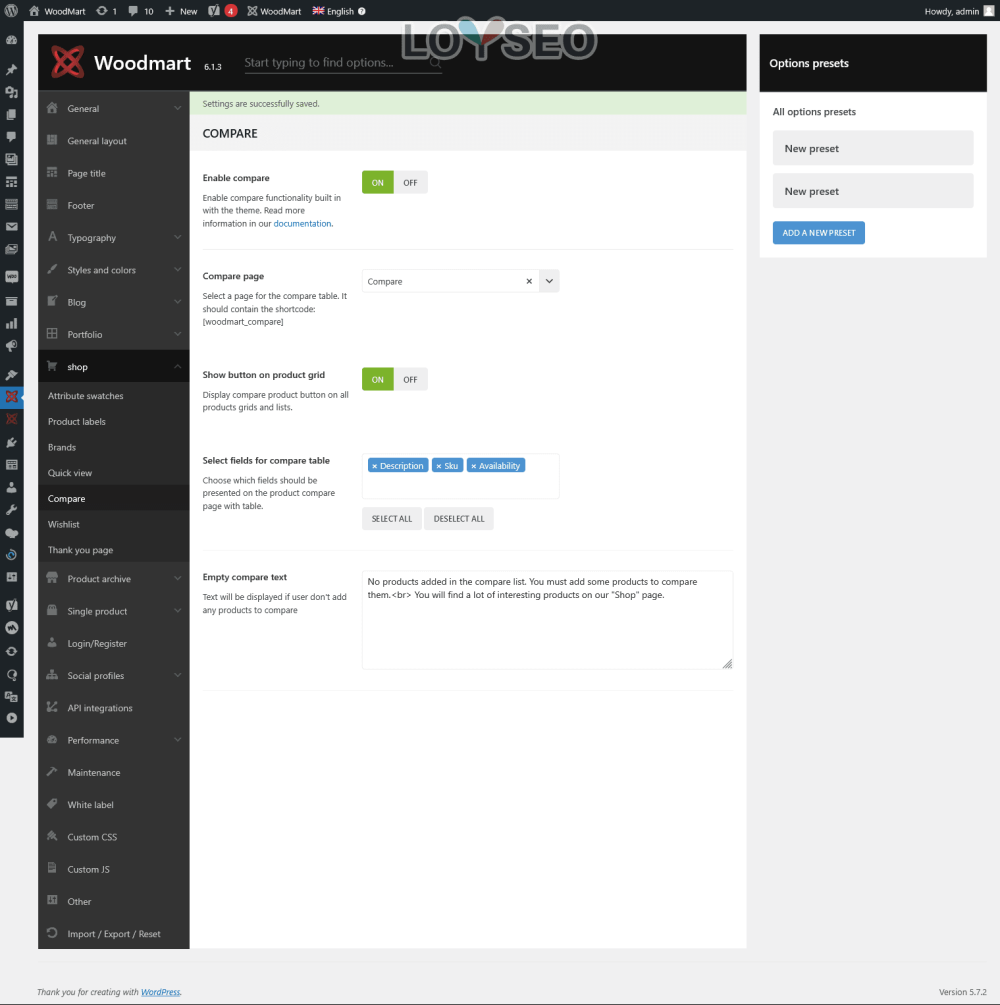Set Show button on product grid OFF
This screenshot has height=1005, width=1000.
(x=410, y=379)
